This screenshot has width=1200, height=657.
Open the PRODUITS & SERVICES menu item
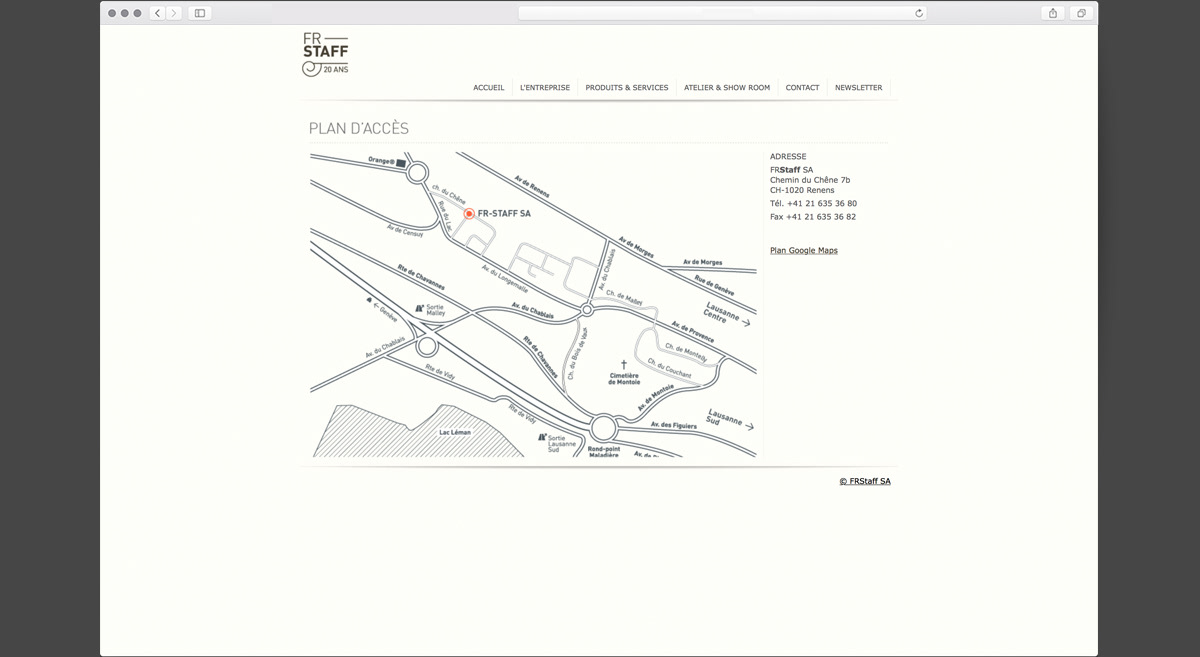627,88
